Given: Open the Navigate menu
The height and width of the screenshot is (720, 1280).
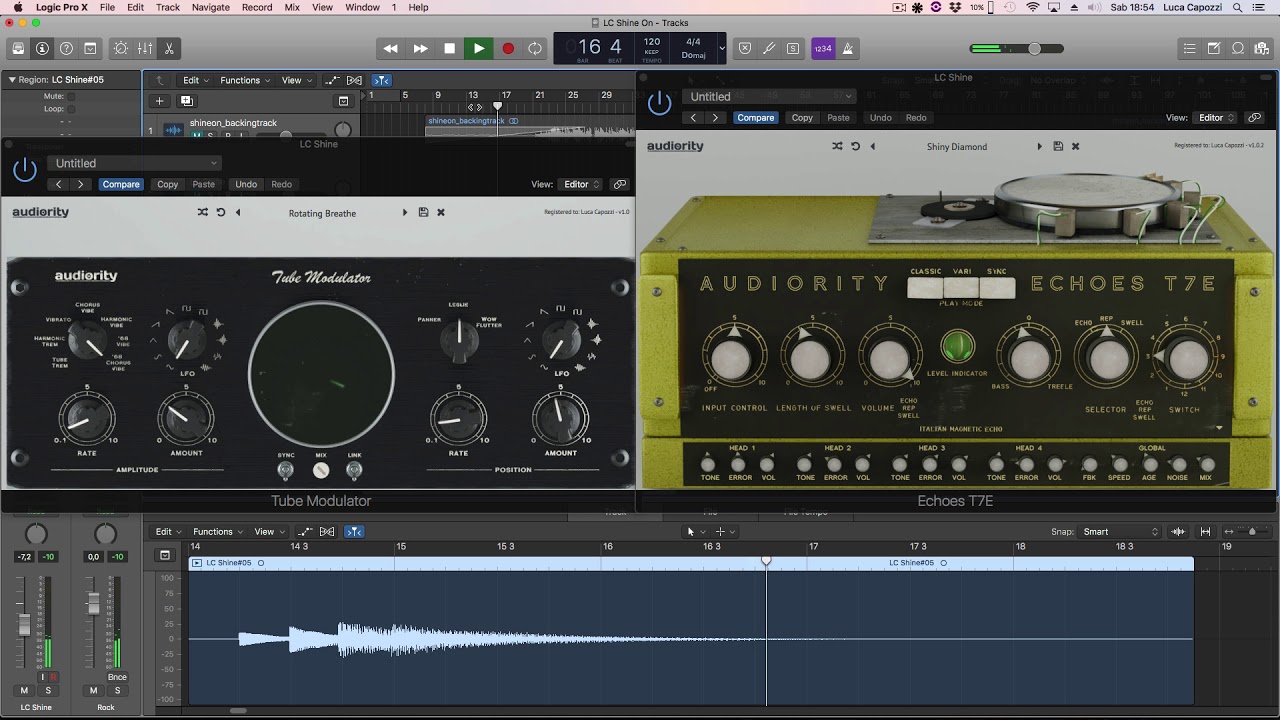Looking at the screenshot, I should pyautogui.click(x=210, y=7).
